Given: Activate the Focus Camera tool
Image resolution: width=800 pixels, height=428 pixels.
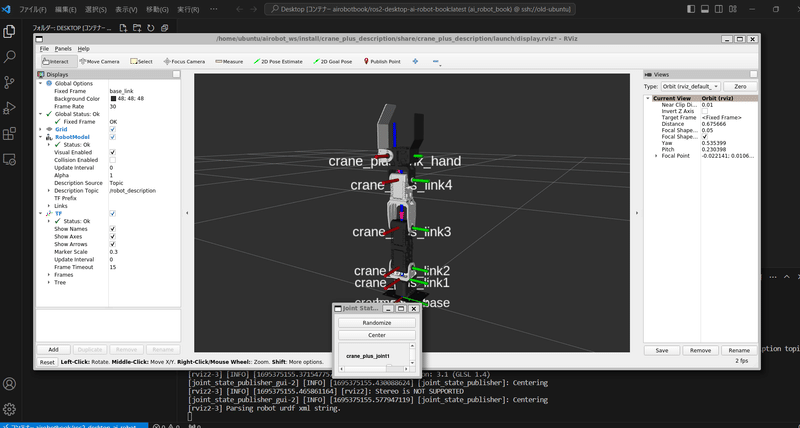Looking at the screenshot, I should coord(184,61).
